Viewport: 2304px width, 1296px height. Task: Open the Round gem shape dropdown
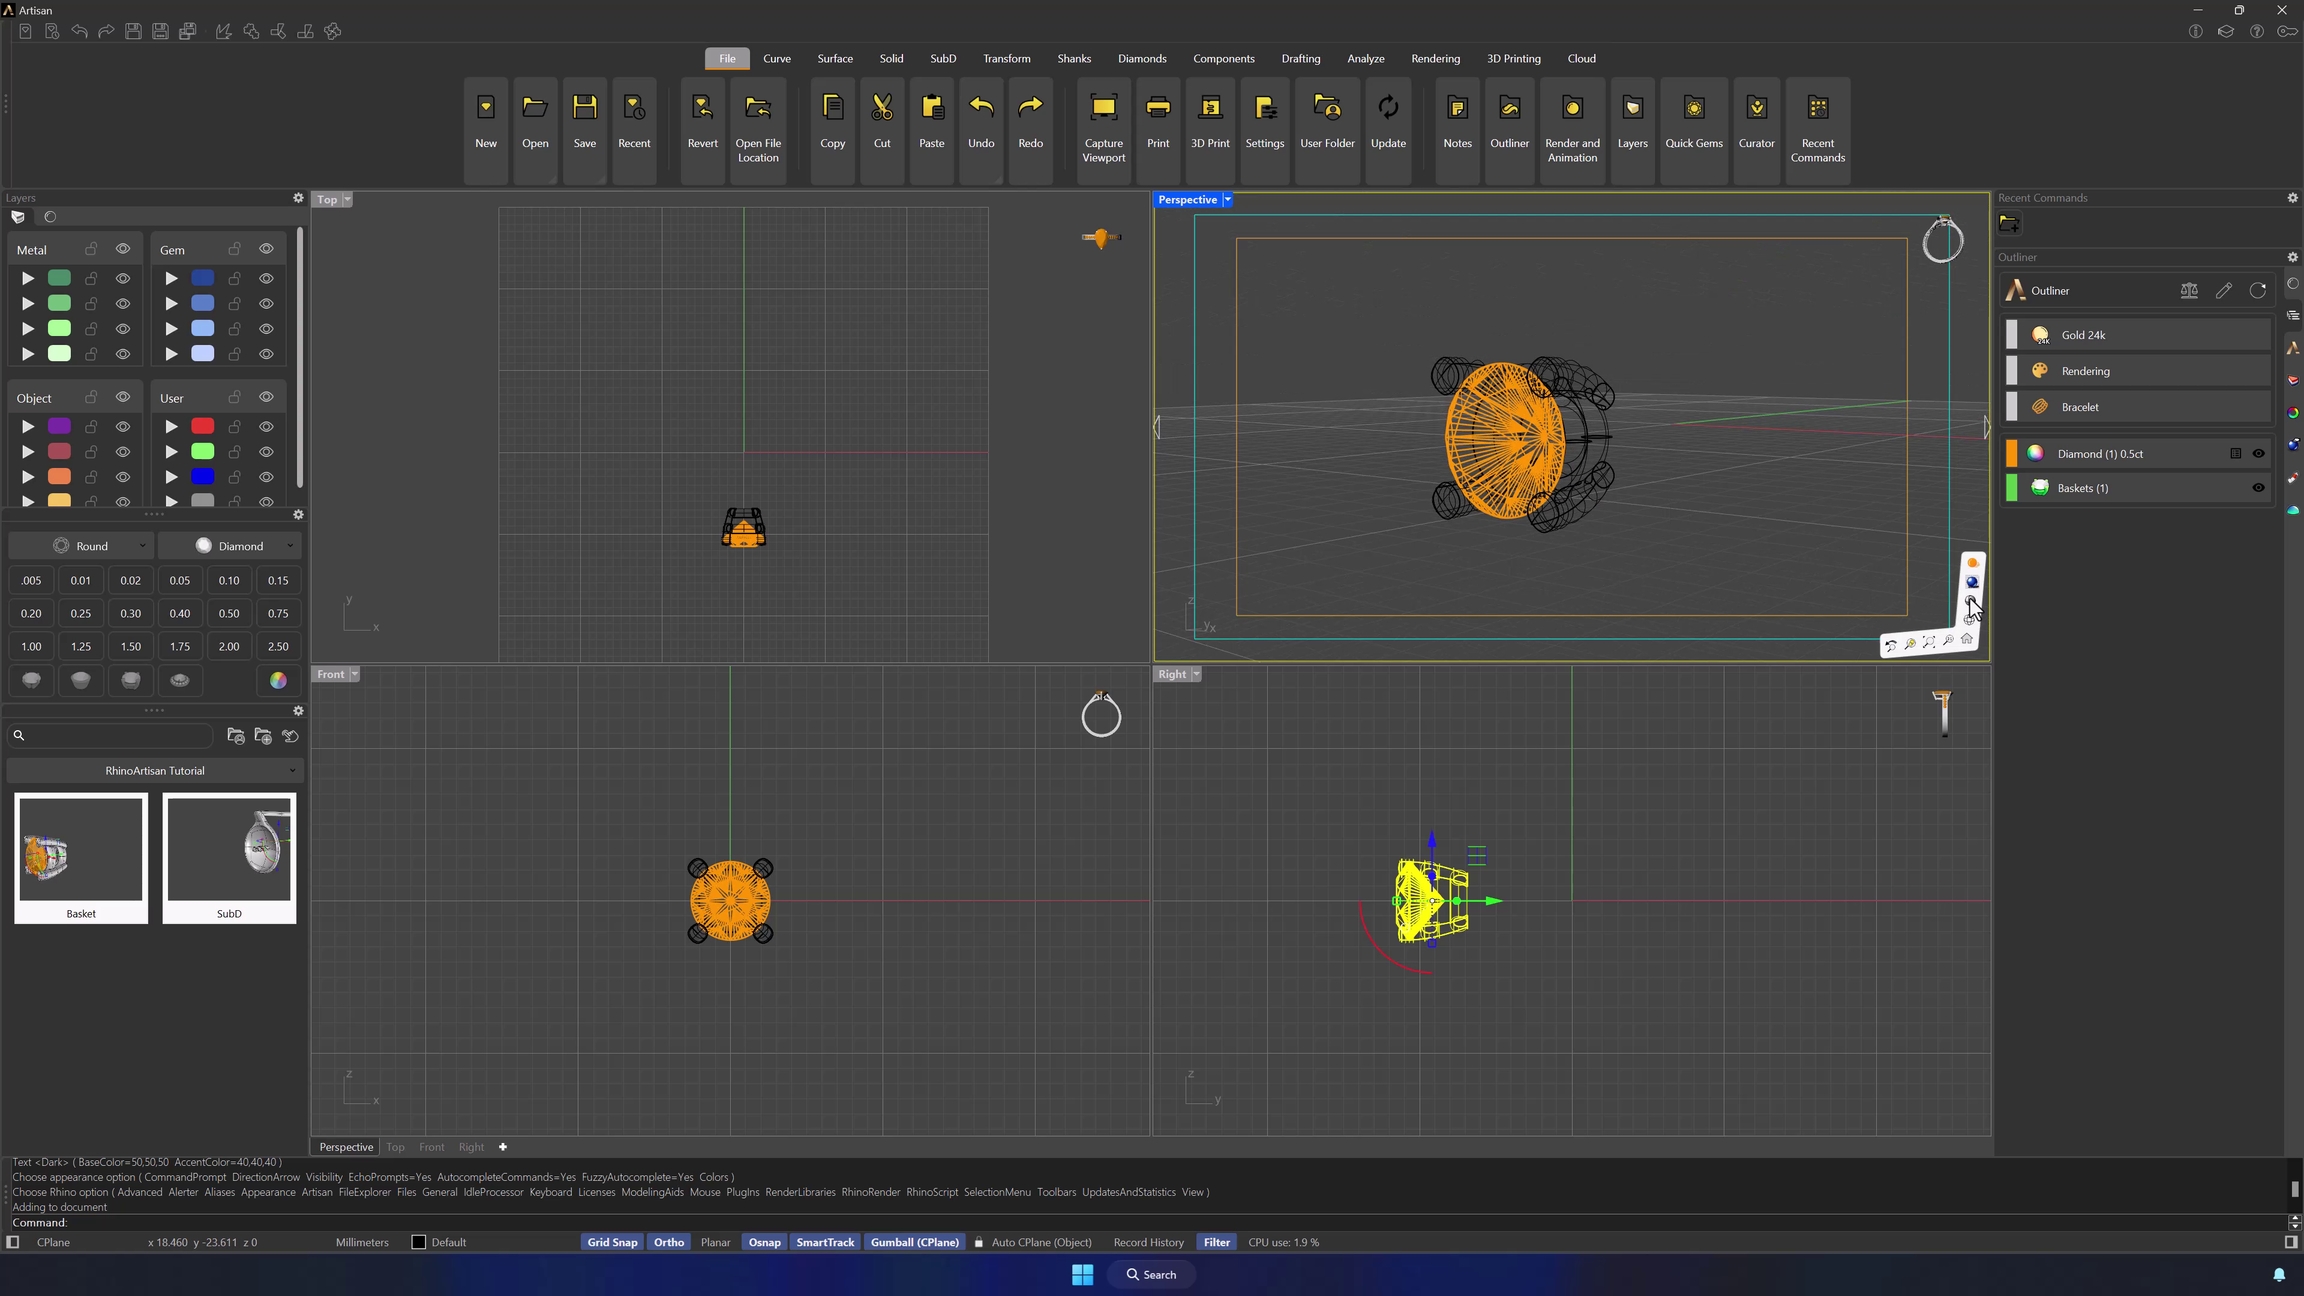pyautogui.click(x=99, y=546)
